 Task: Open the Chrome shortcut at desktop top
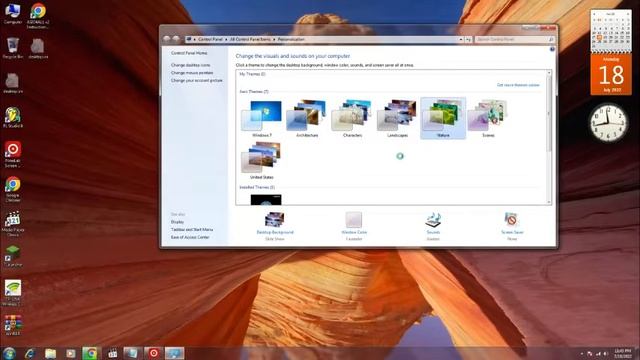(38, 16)
